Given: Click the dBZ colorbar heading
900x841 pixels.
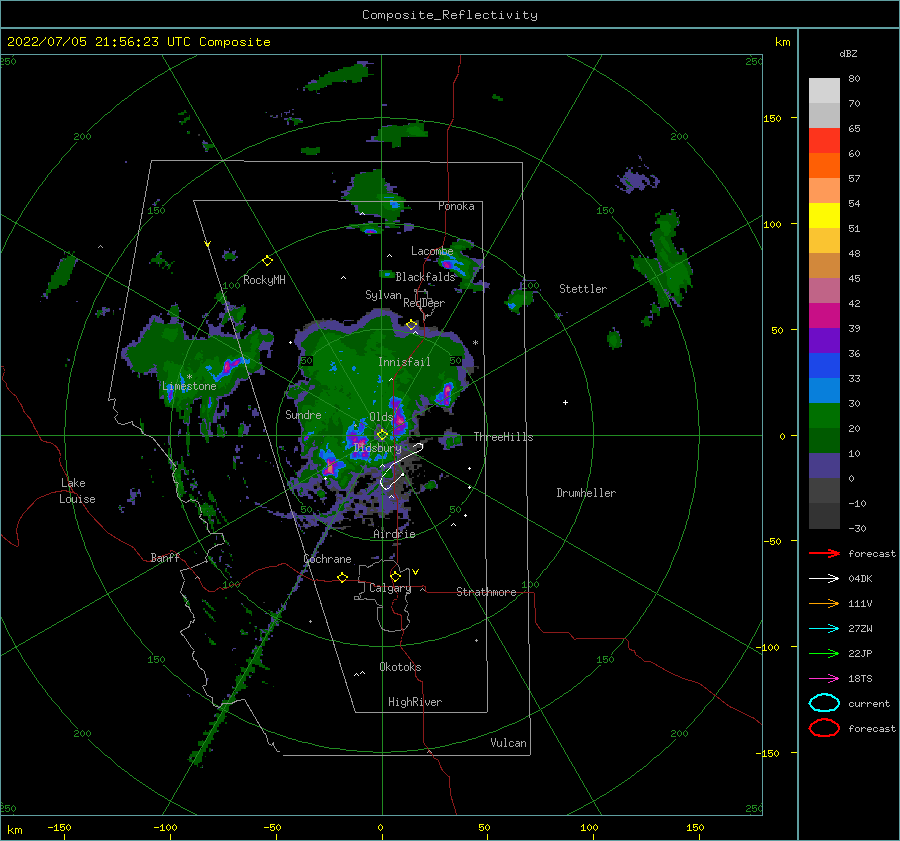Looking at the screenshot, I should (848, 54).
